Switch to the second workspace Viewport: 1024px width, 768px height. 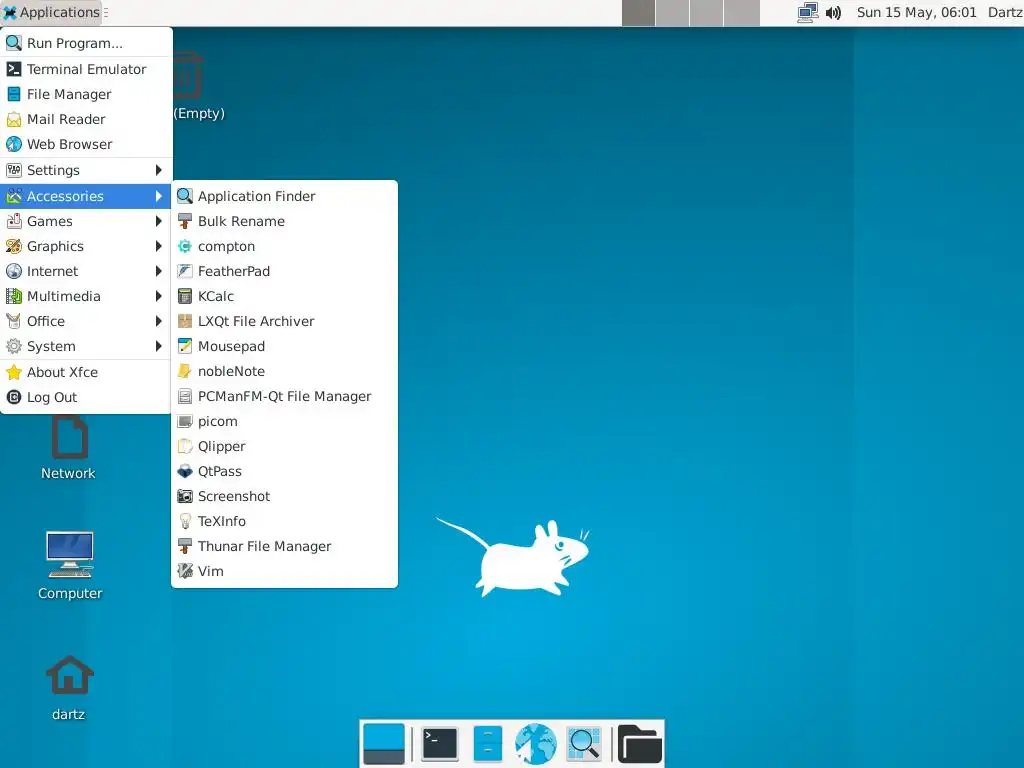(x=673, y=13)
